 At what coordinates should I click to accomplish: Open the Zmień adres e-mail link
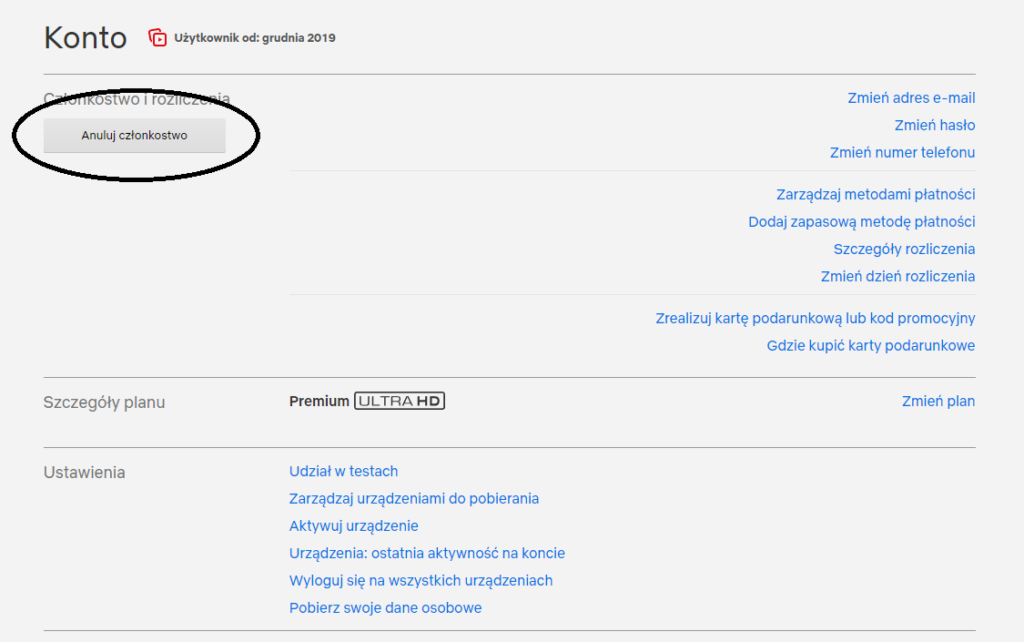tap(911, 98)
